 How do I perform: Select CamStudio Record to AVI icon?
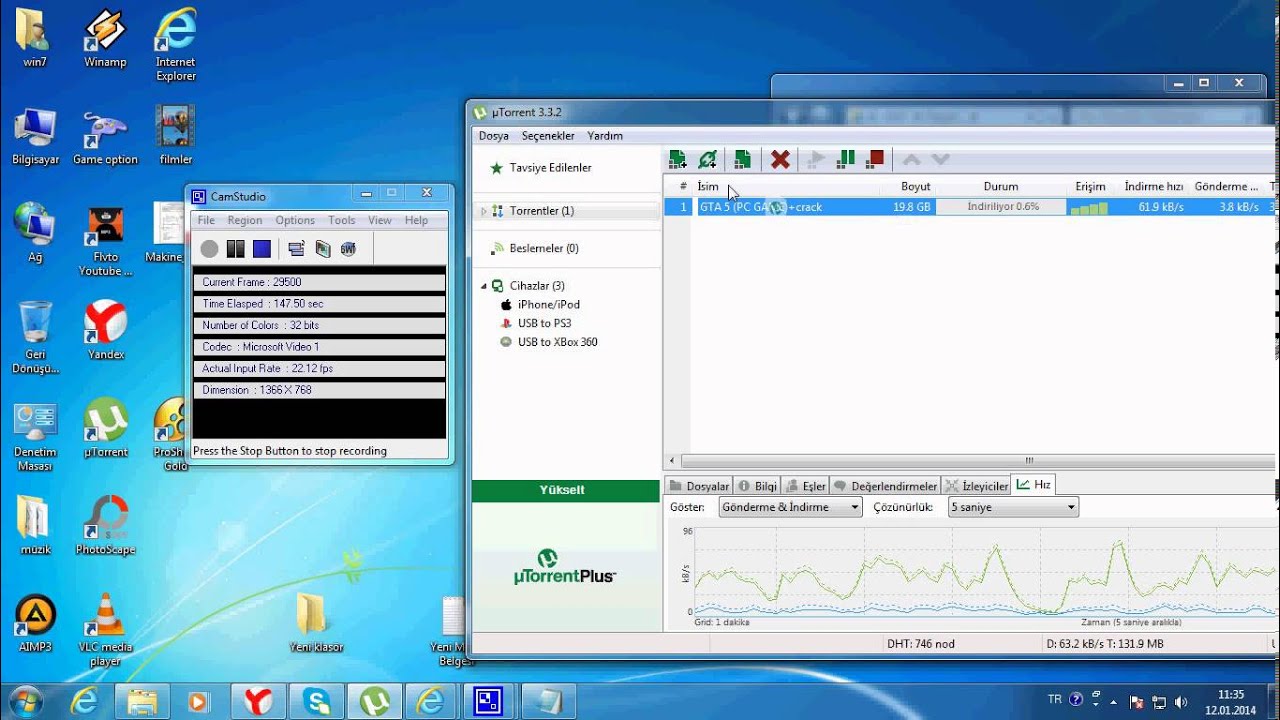coord(322,249)
